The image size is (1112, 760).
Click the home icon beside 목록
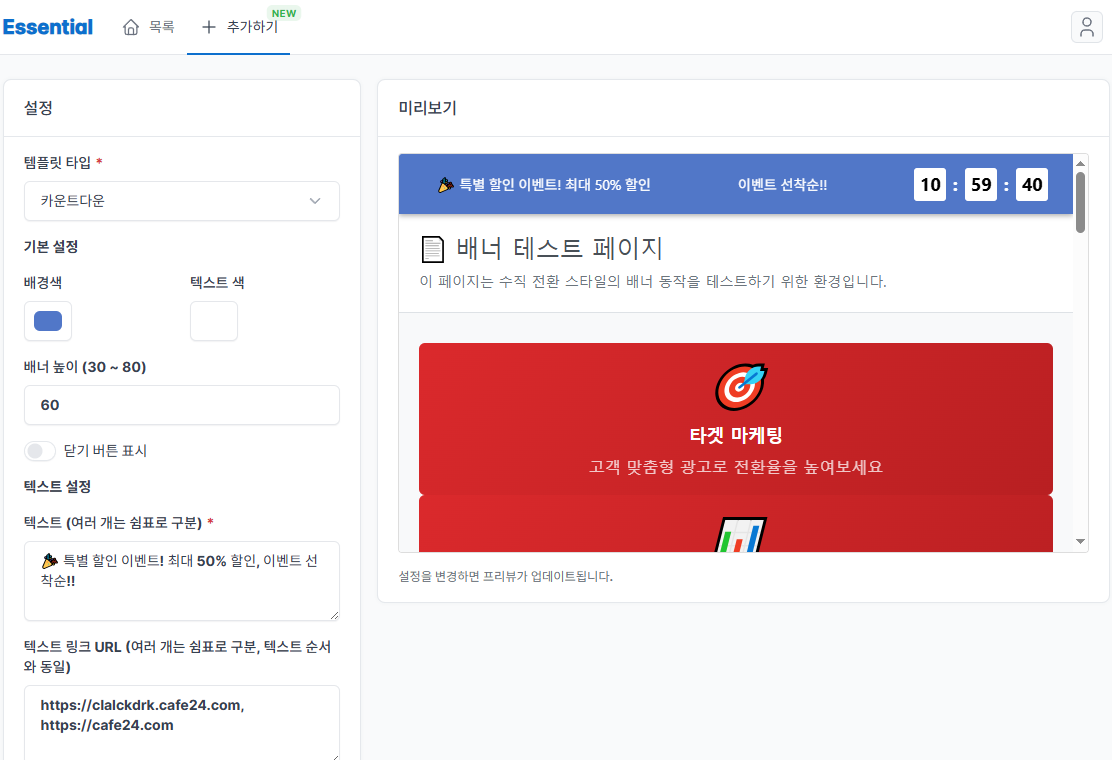click(x=131, y=27)
